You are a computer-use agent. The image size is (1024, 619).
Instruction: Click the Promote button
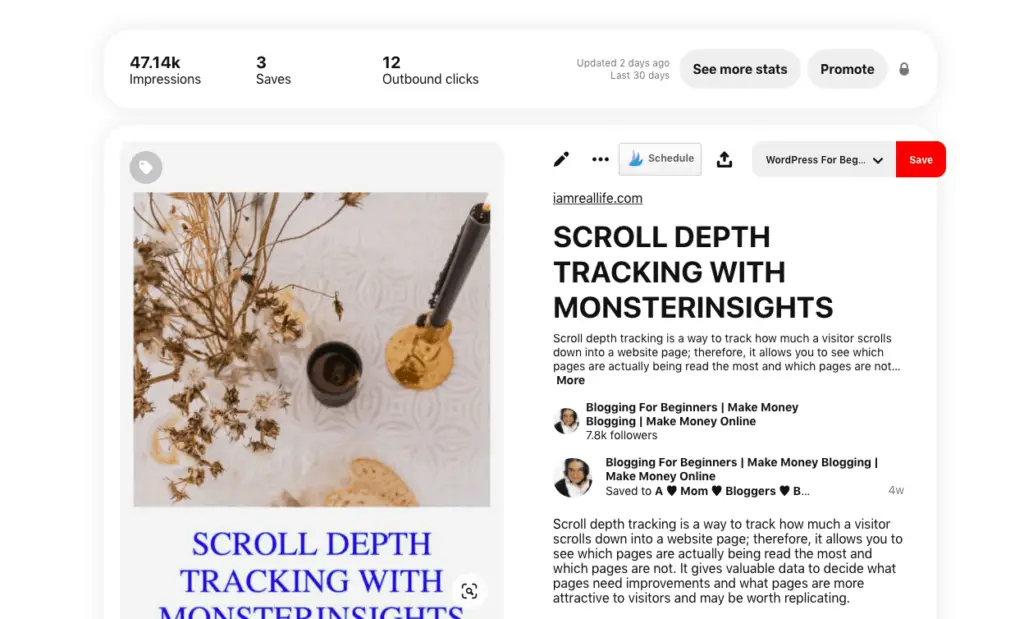(847, 69)
